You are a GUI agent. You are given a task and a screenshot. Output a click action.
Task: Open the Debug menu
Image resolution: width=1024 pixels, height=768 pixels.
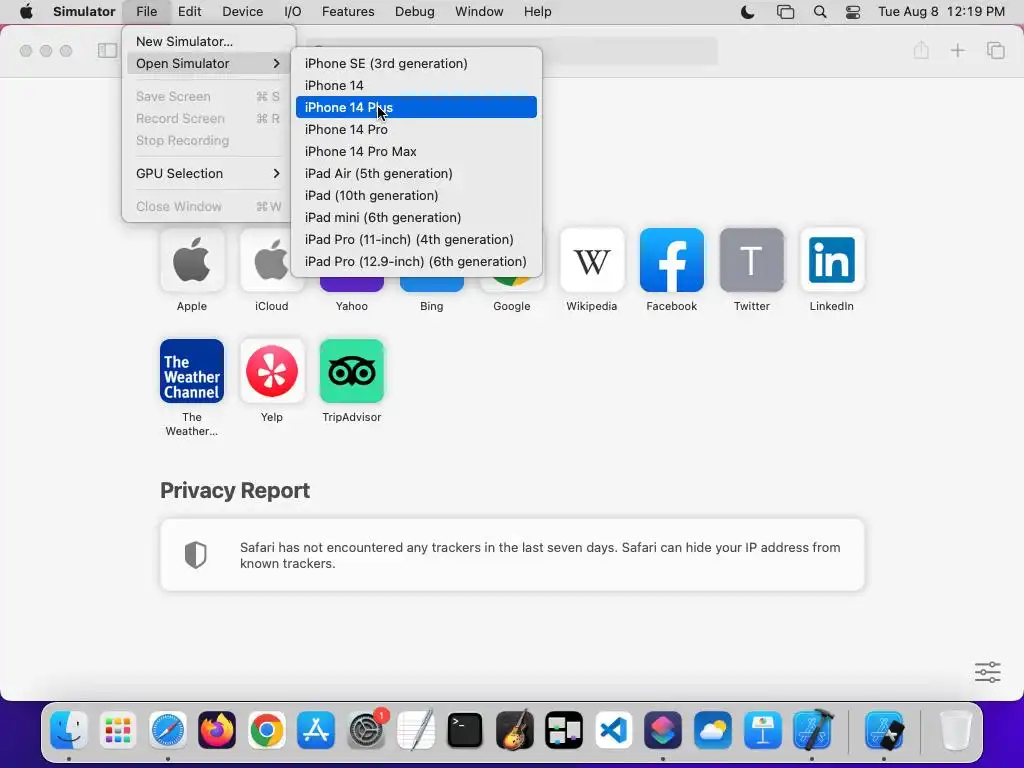point(415,12)
